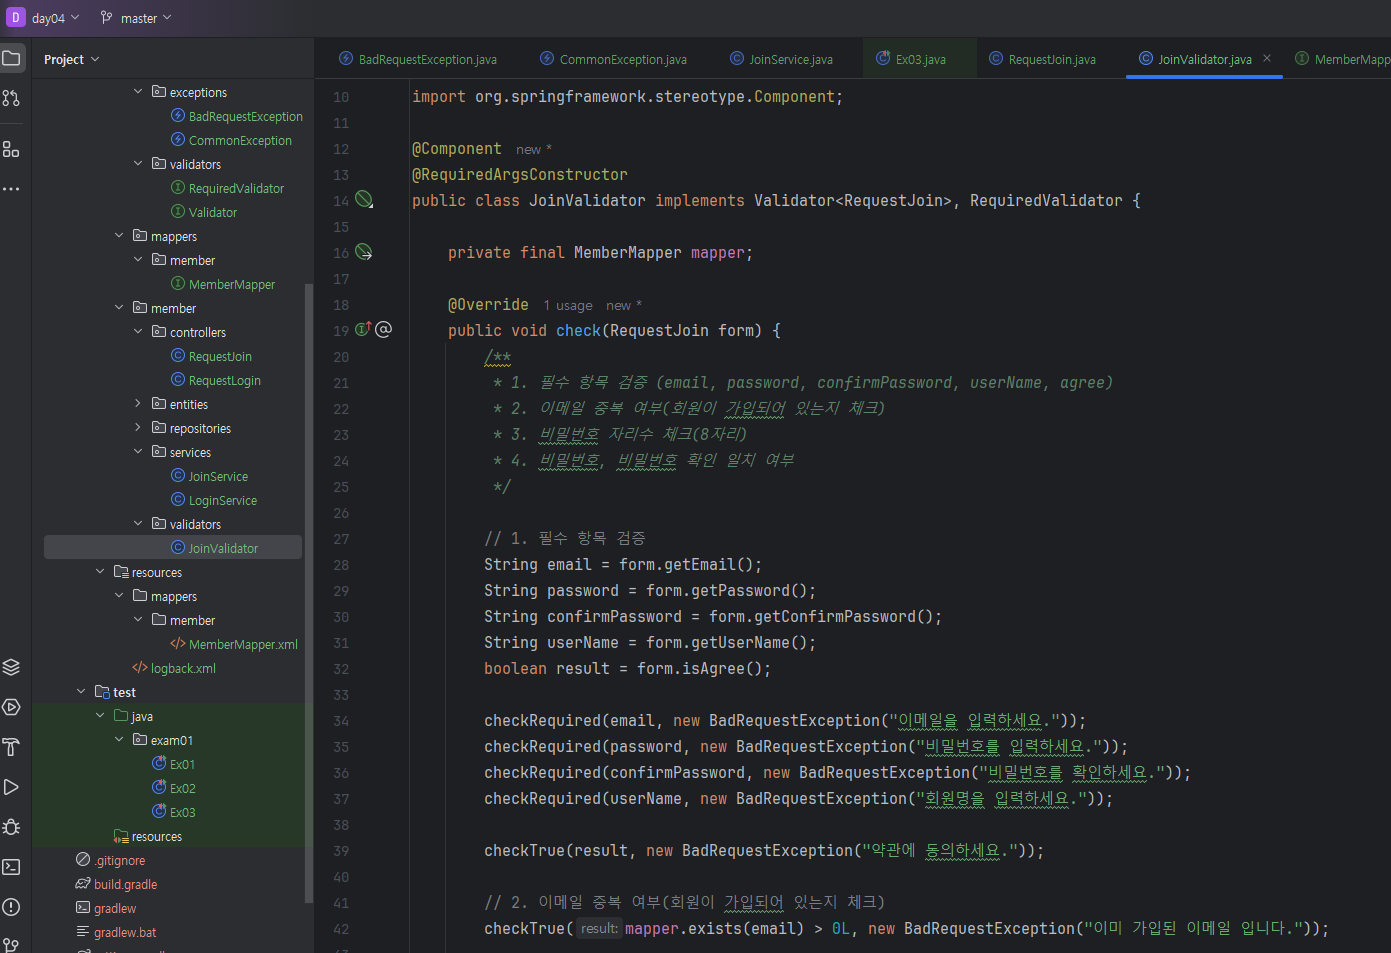The width and height of the screenshot is (1391, 953).
Task: Open the Structure tool window icon
Action: [x=11, y=149]
